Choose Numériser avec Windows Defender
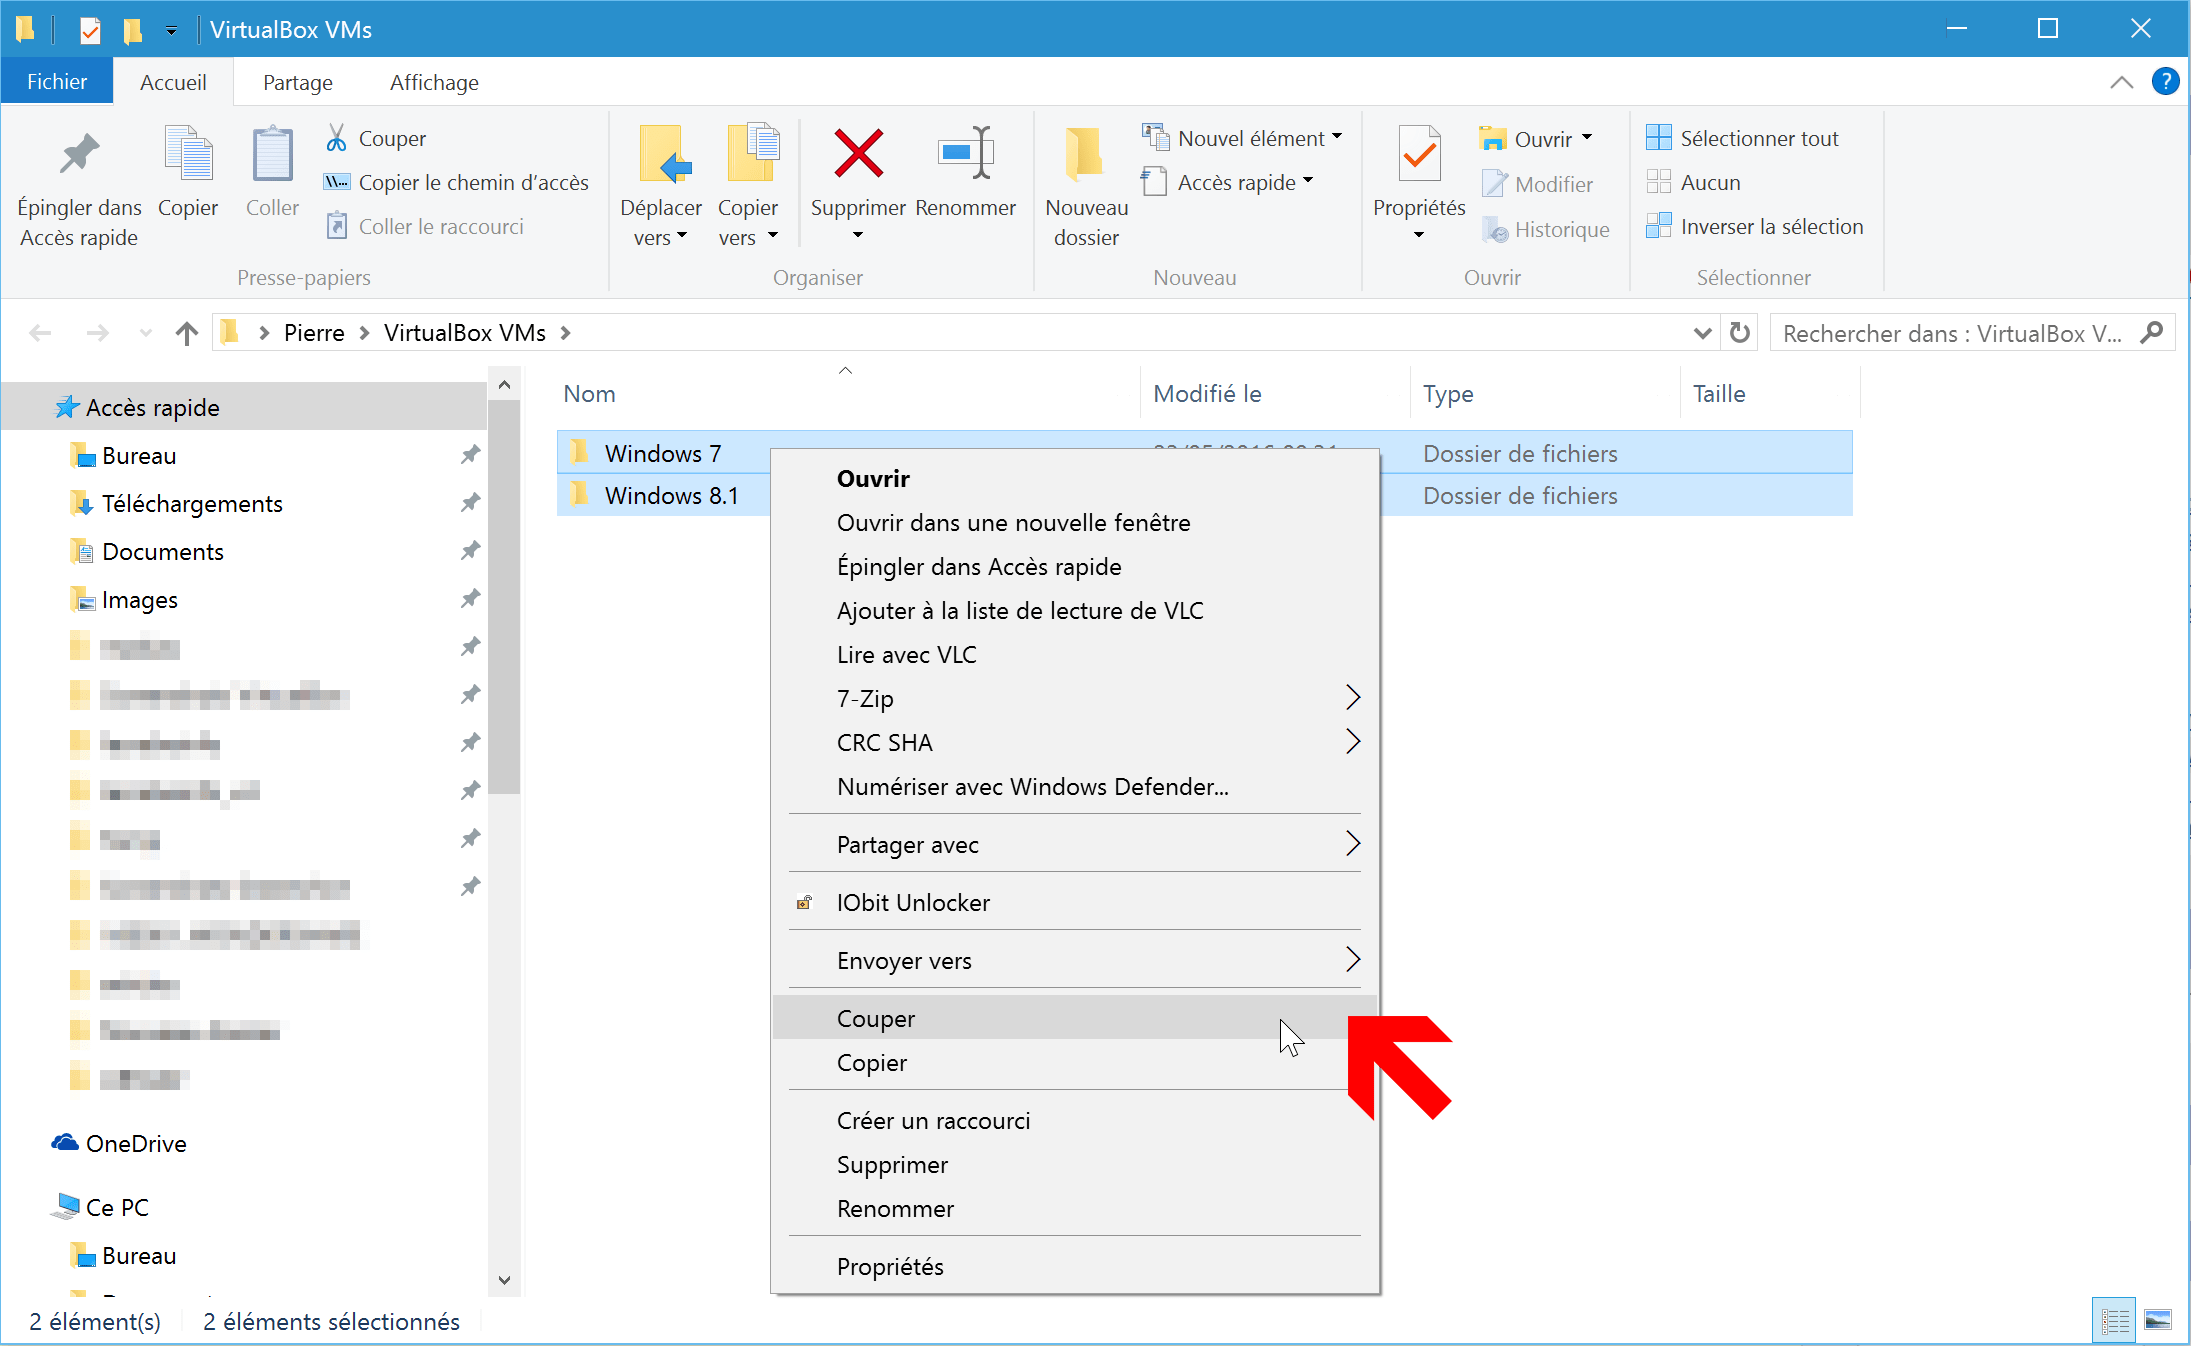Image resolution: width=2191 pixels, height=1346 pixels. tap(1075, 786)
